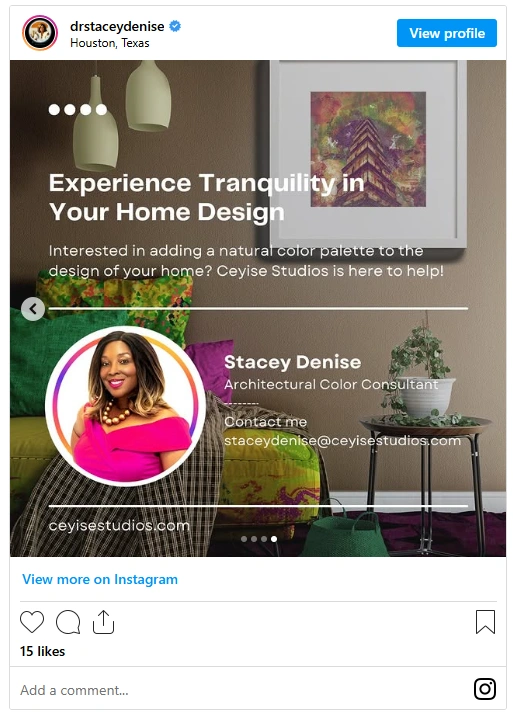Click Stacey Denise's circular portrait

click(125, 406)
